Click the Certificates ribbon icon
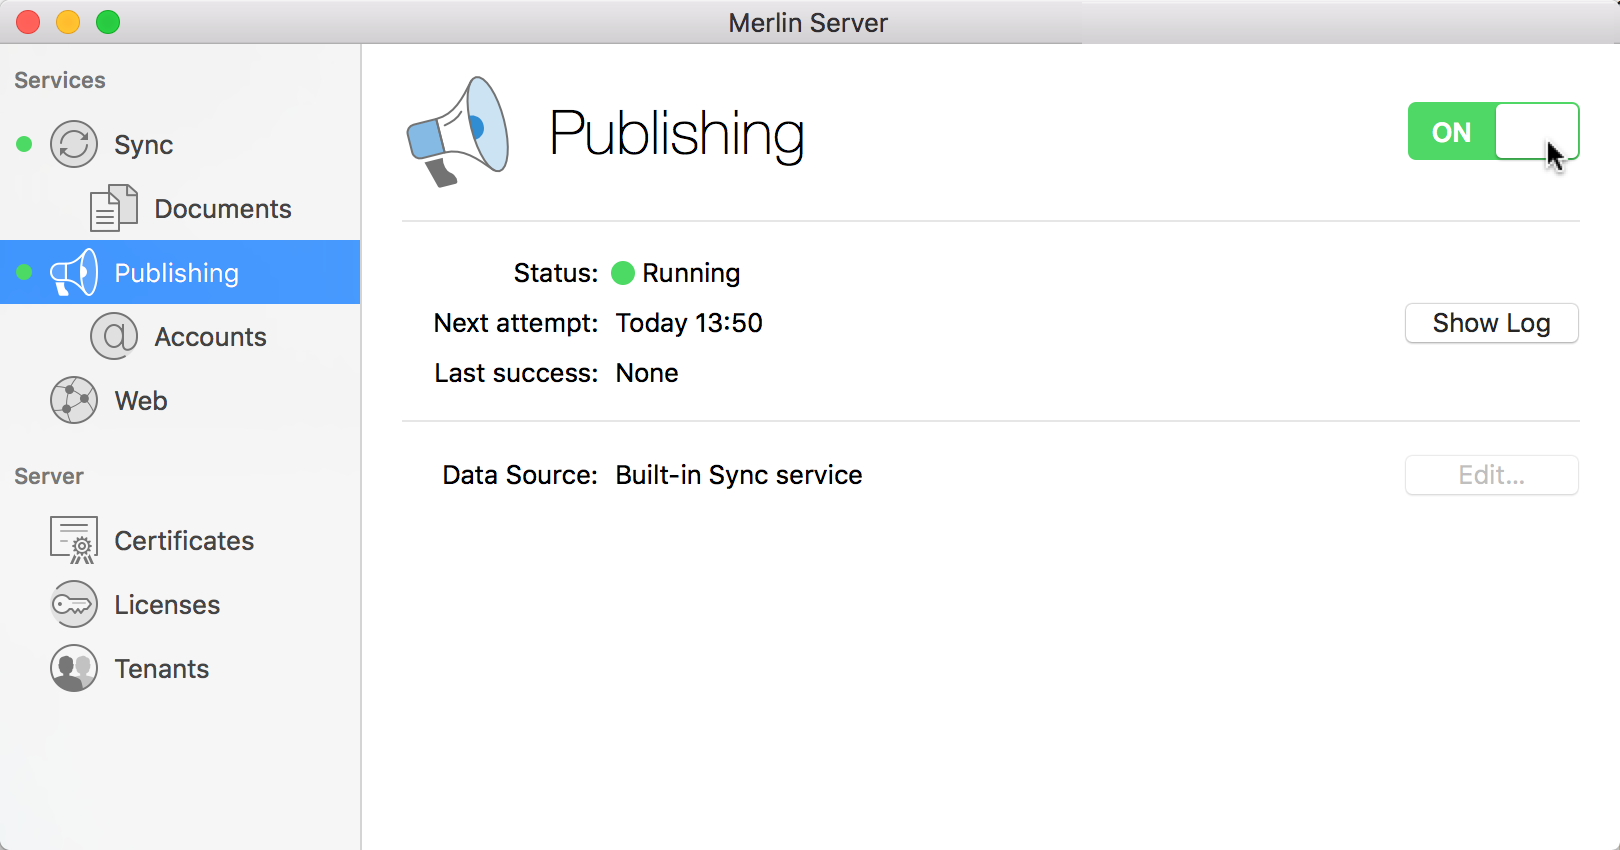This screenshot has height=850, width=1620. (74, 540)
